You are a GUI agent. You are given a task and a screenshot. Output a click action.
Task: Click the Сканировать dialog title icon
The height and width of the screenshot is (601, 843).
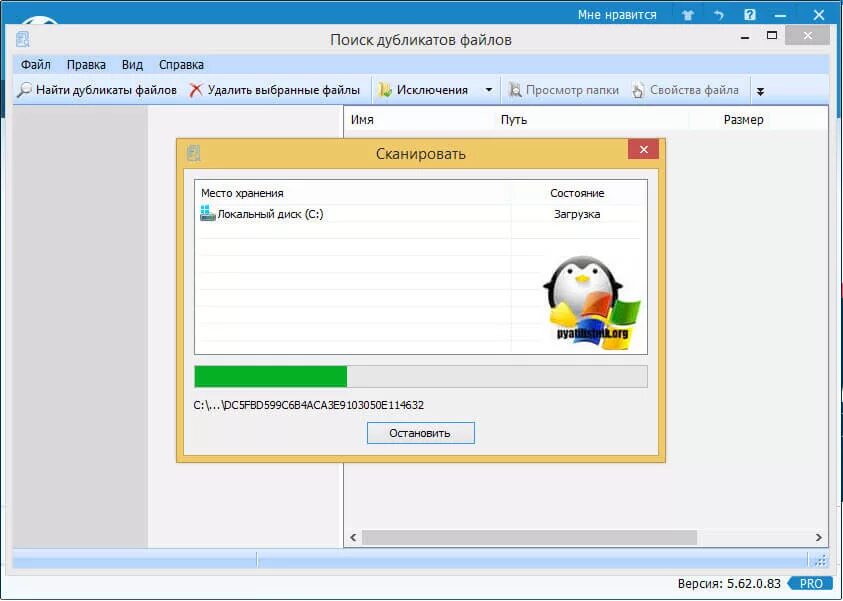(x=194, y=153)
